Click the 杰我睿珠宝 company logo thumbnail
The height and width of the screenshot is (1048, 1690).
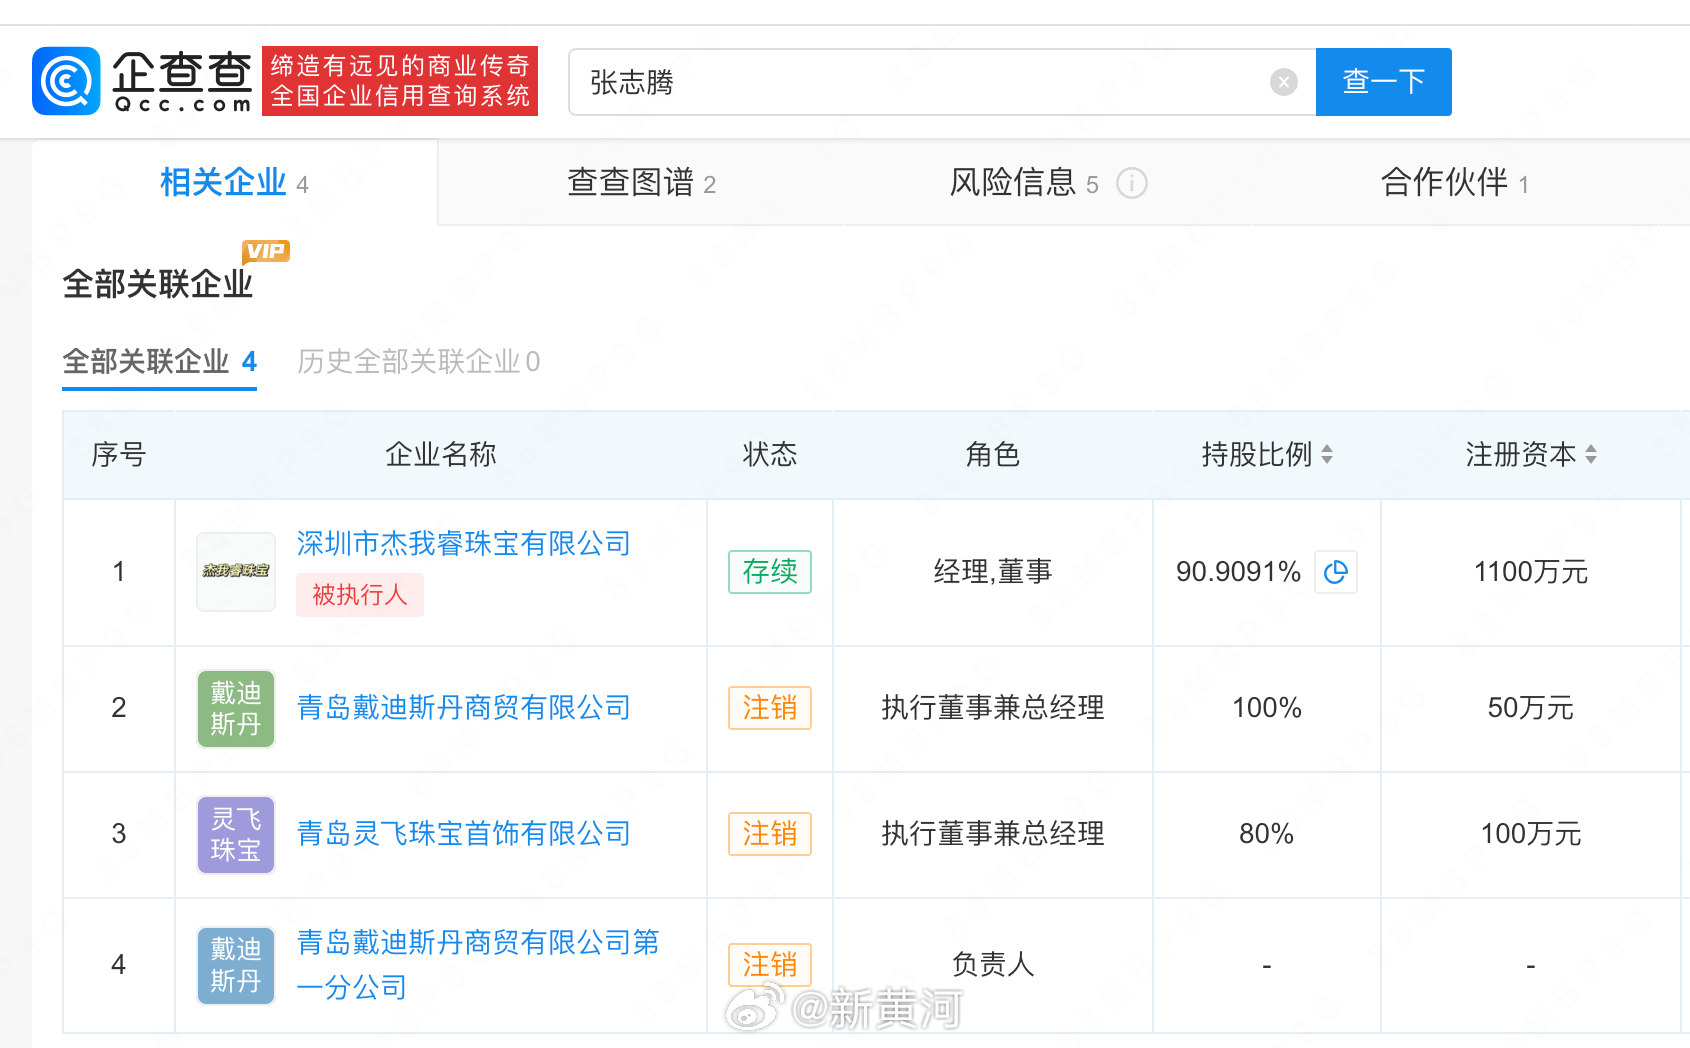point(235,572)
